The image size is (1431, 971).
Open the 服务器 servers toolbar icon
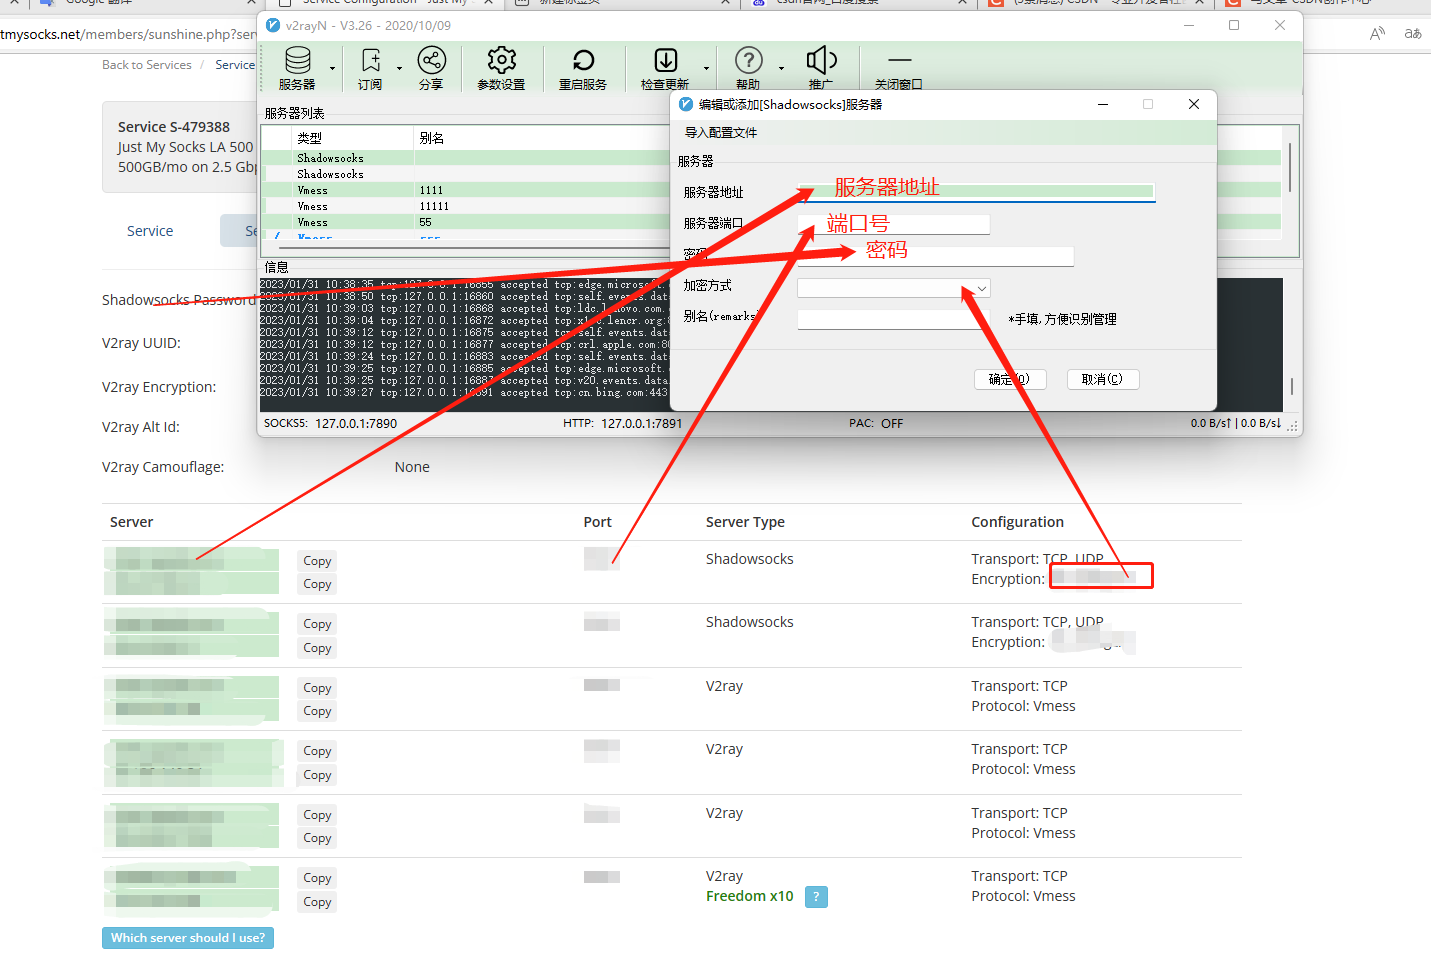point(297,67)
